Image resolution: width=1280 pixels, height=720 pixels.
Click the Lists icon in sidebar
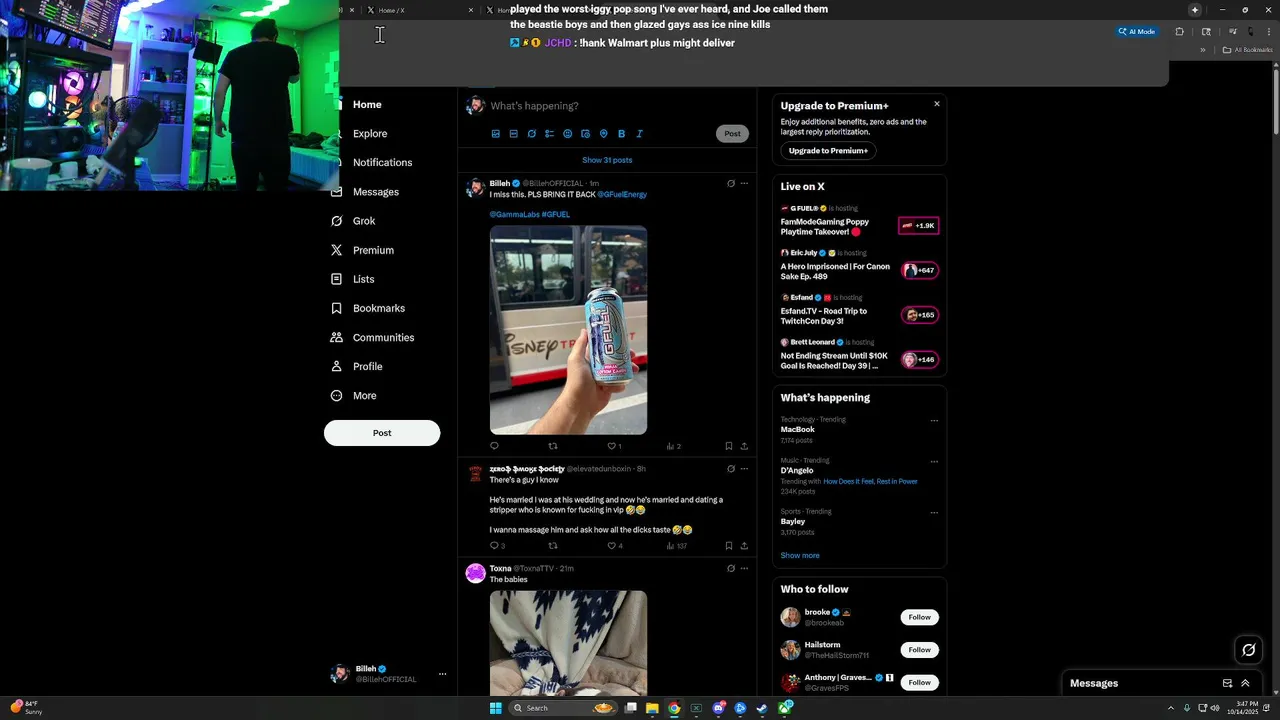point(337,279)
